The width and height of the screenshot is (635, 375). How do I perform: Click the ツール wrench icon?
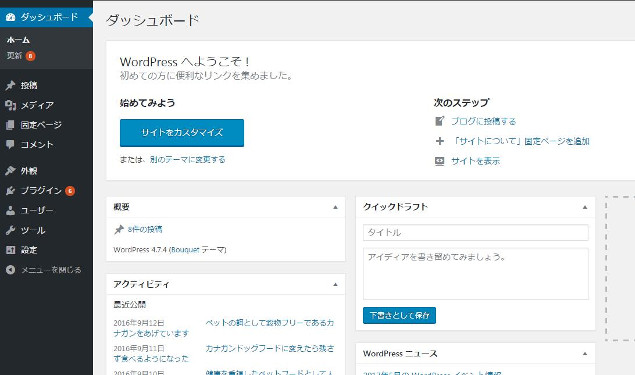(x=11, y=230)
